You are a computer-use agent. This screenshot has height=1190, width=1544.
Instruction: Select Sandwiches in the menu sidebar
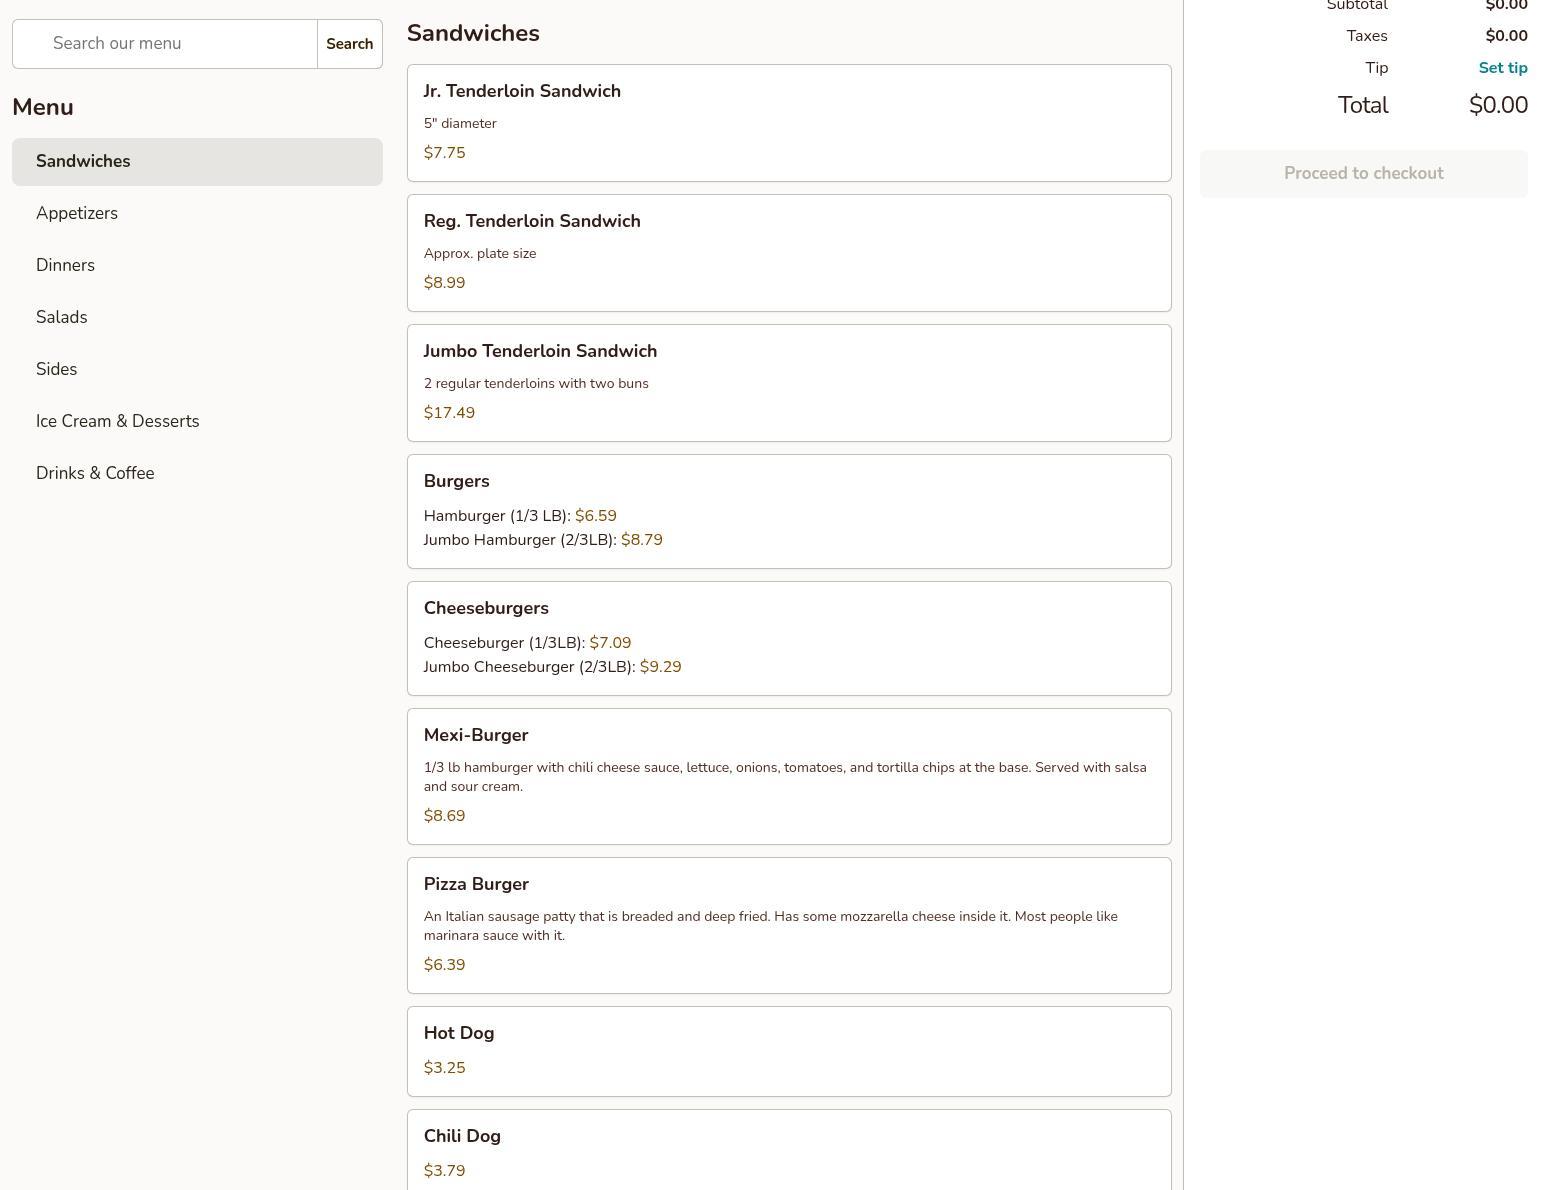pyautogui.click(x=197, y=162)
